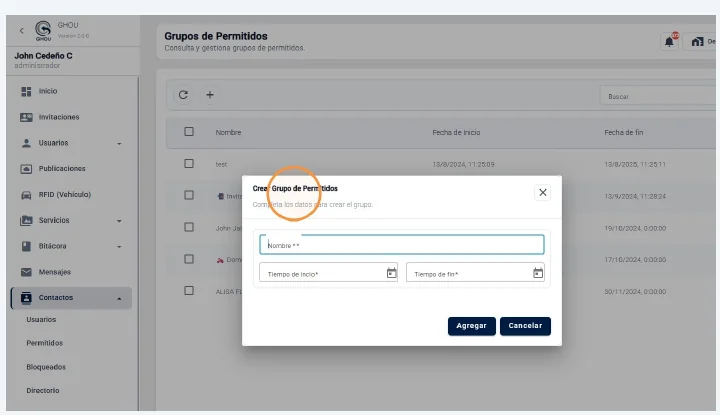Viewport: 720px width, 415px height.
Task: Check the box for the Dom row
Action: (189, 259)
